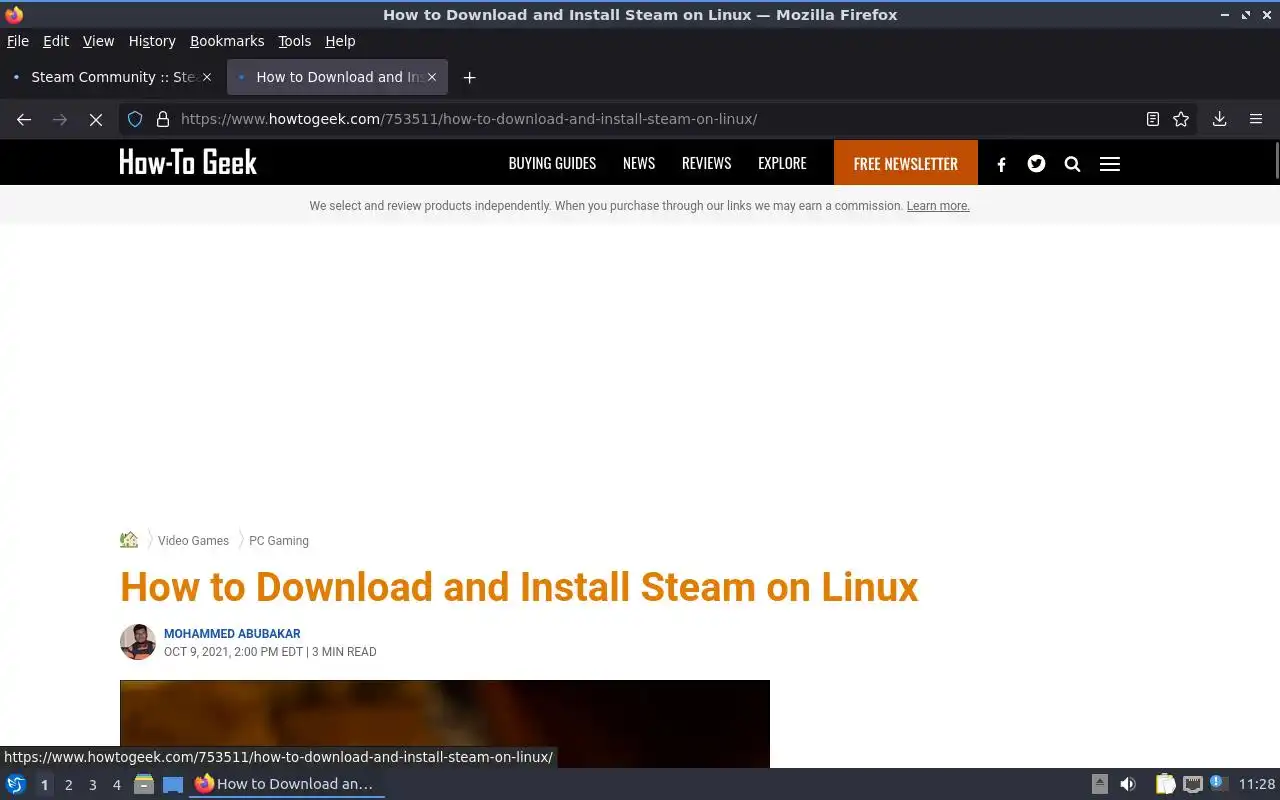Open the volume control in tray
This screenshot has width=1280, height=800.
coord(1128,784)
